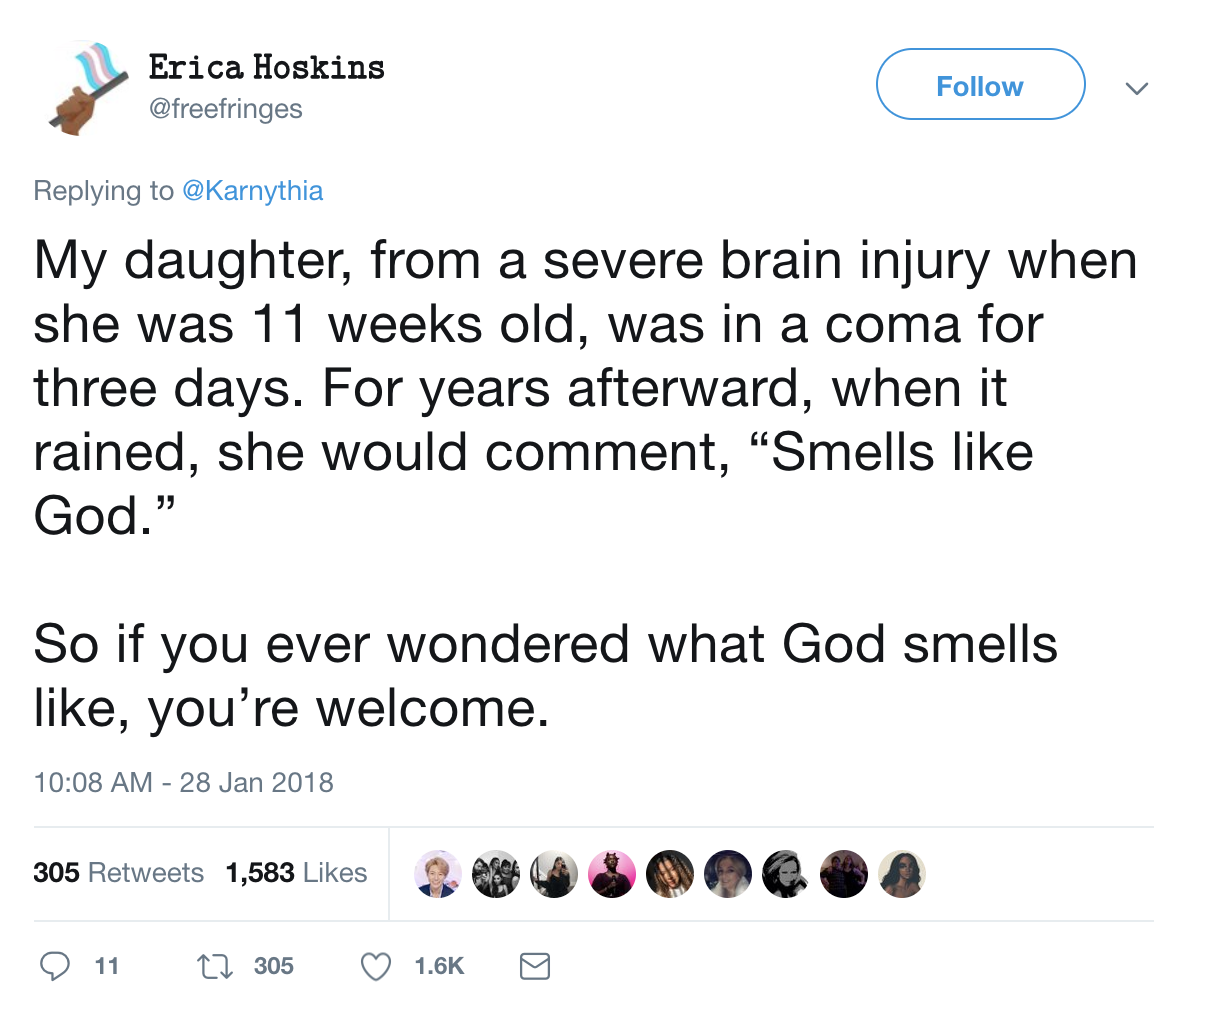1208x1026 pixels.
Task: Open the @Karnythia mention link
Action: (x=252, y=191)
